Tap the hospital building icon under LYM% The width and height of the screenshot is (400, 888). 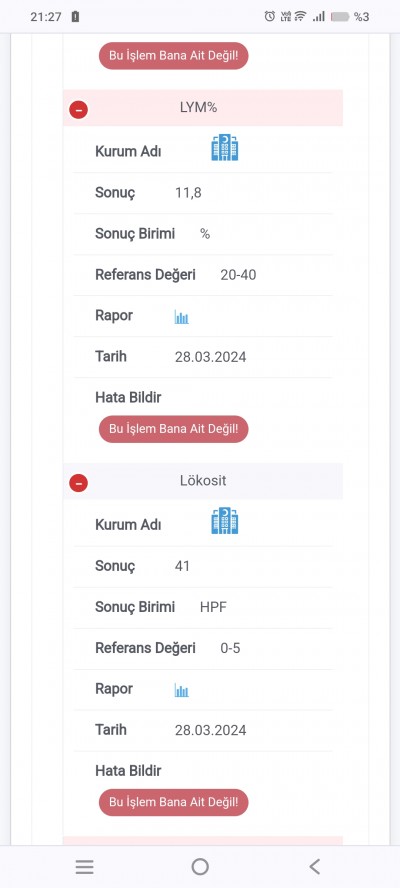[x=225, y=148]
